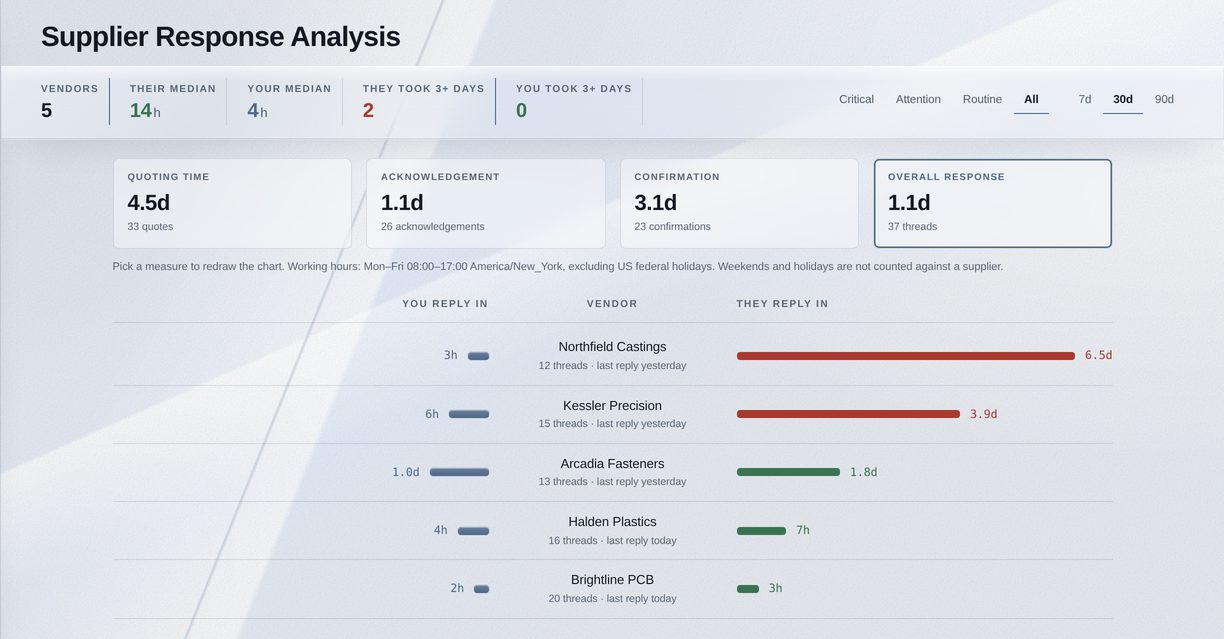The height and width of the screenshot is (639, 1224).
Task: Select the All filter tab
Action: (x=1031, y=99)
